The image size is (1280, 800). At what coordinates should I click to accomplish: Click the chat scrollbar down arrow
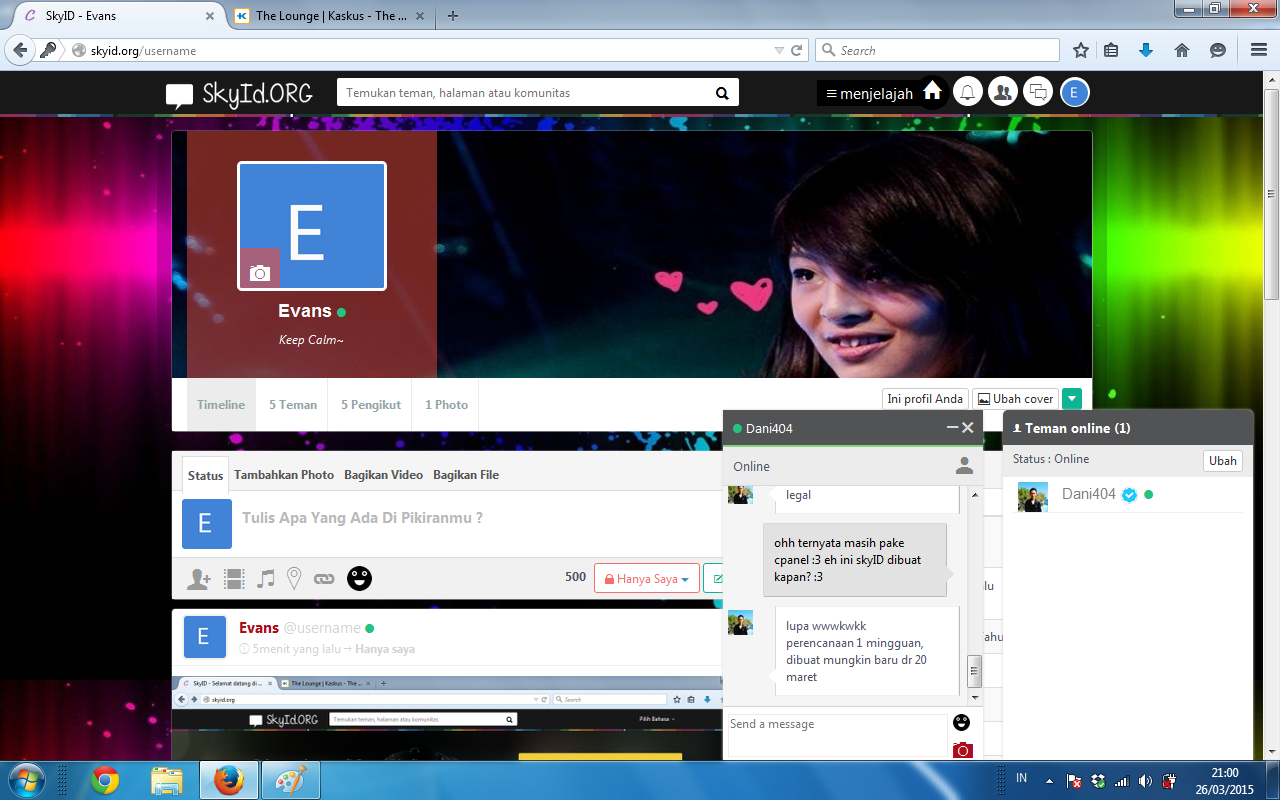click(975, 697)
